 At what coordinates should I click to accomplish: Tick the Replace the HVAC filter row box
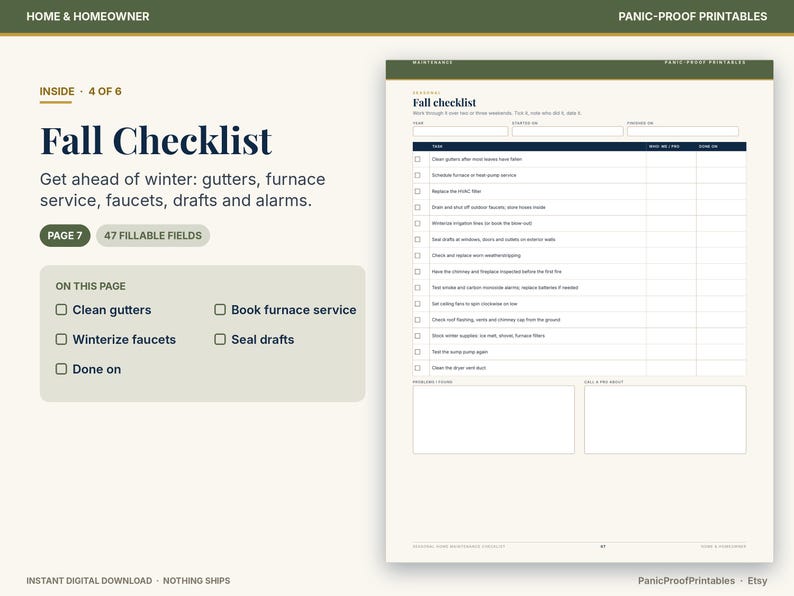coord(418,191)
